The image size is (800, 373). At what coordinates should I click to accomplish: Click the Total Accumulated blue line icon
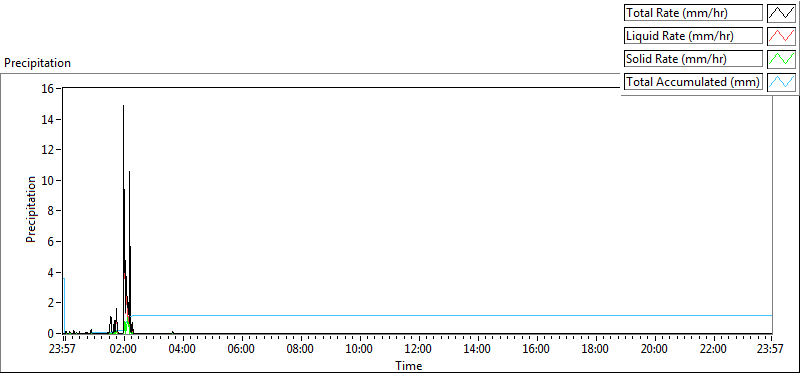point(781,81)
